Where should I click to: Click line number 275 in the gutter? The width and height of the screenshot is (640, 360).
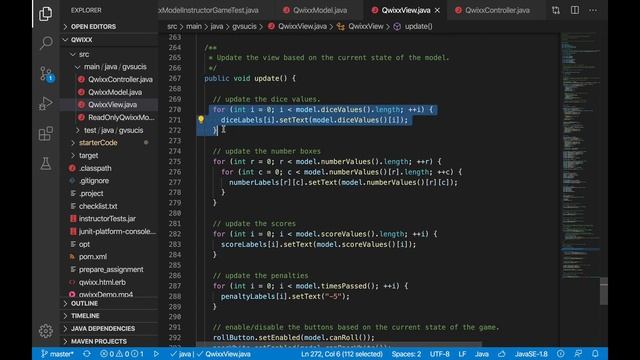175,162
